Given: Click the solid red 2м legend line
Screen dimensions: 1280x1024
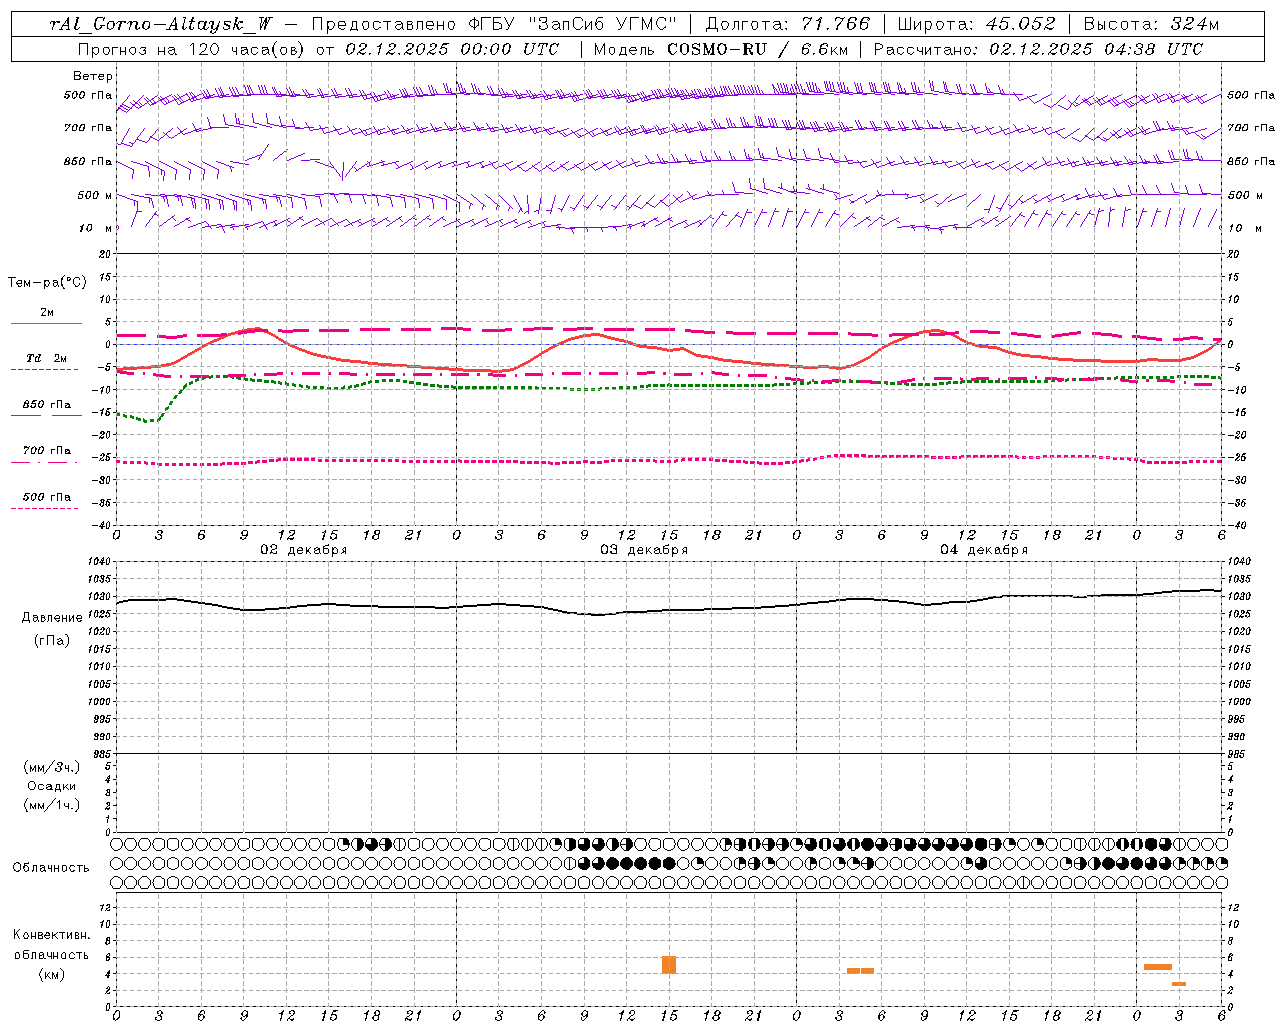Looking at the screenshot, I should 46,324.
